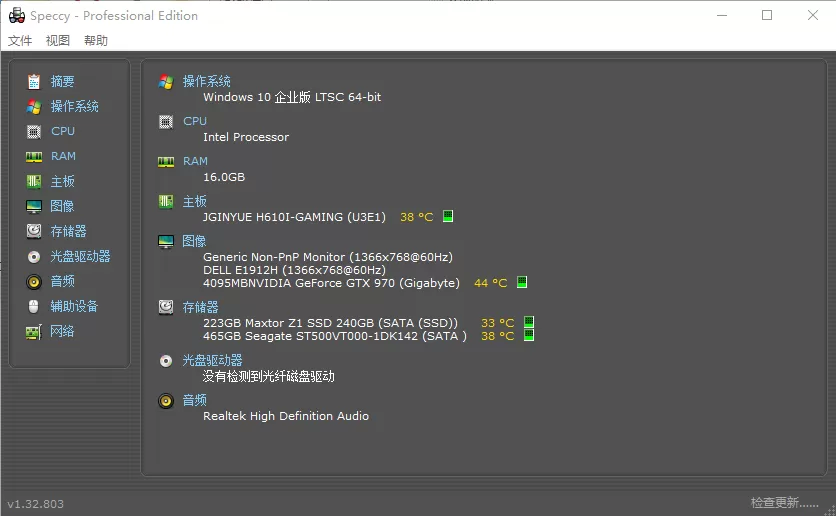Click JGINYUE H610I-GAMING (U3E1) text
Viewport: 836px width, 516px height.
pos(294,217)
